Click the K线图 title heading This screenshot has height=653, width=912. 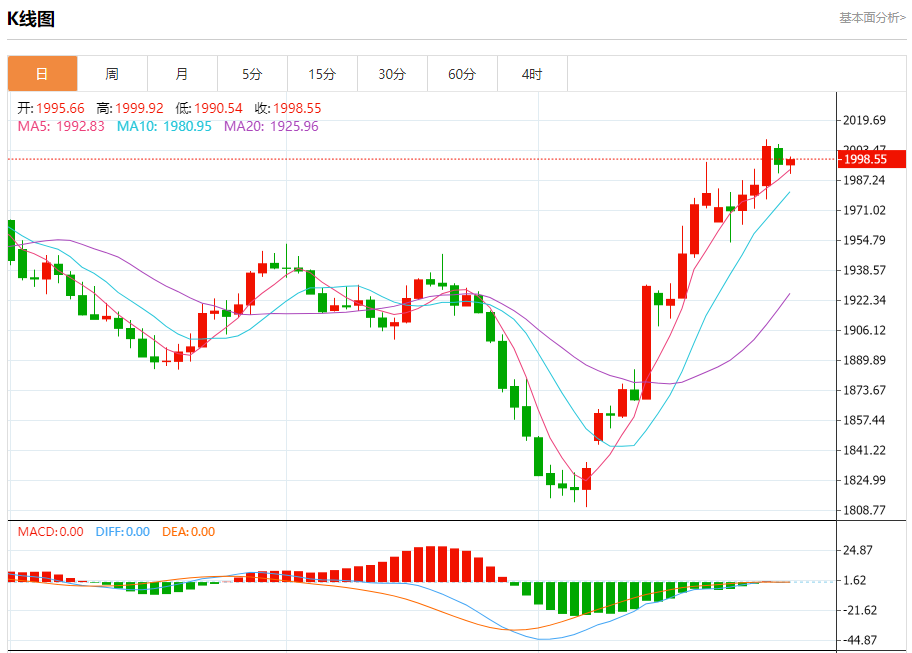pyautogui.click(x=31, y=18)
